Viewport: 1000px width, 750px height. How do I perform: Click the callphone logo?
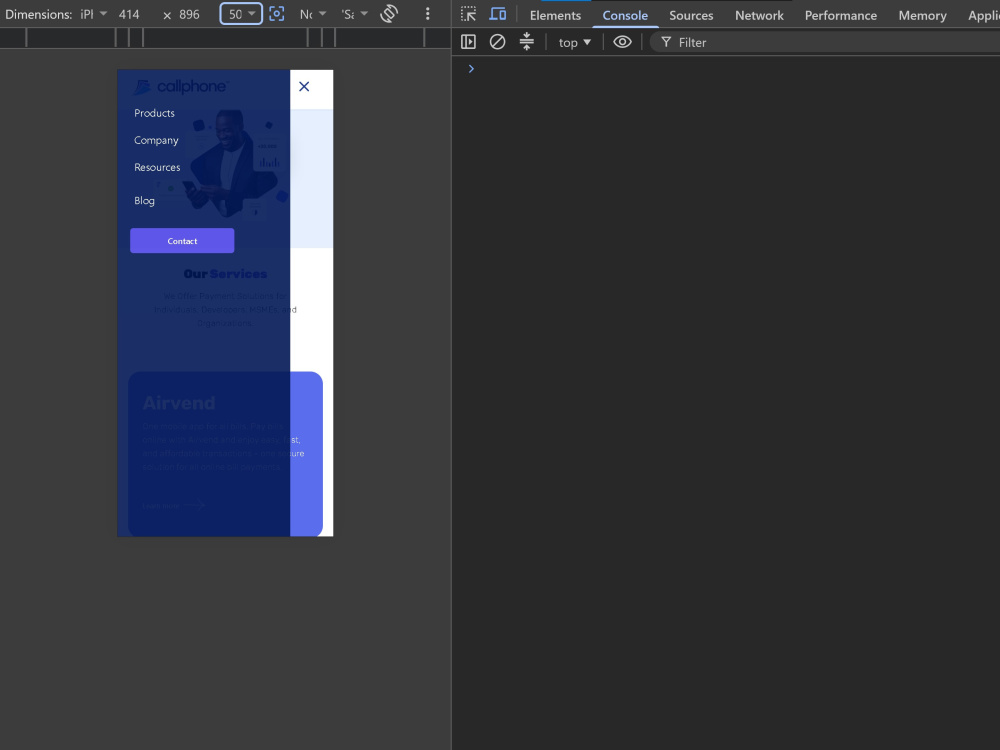[181, 87]
